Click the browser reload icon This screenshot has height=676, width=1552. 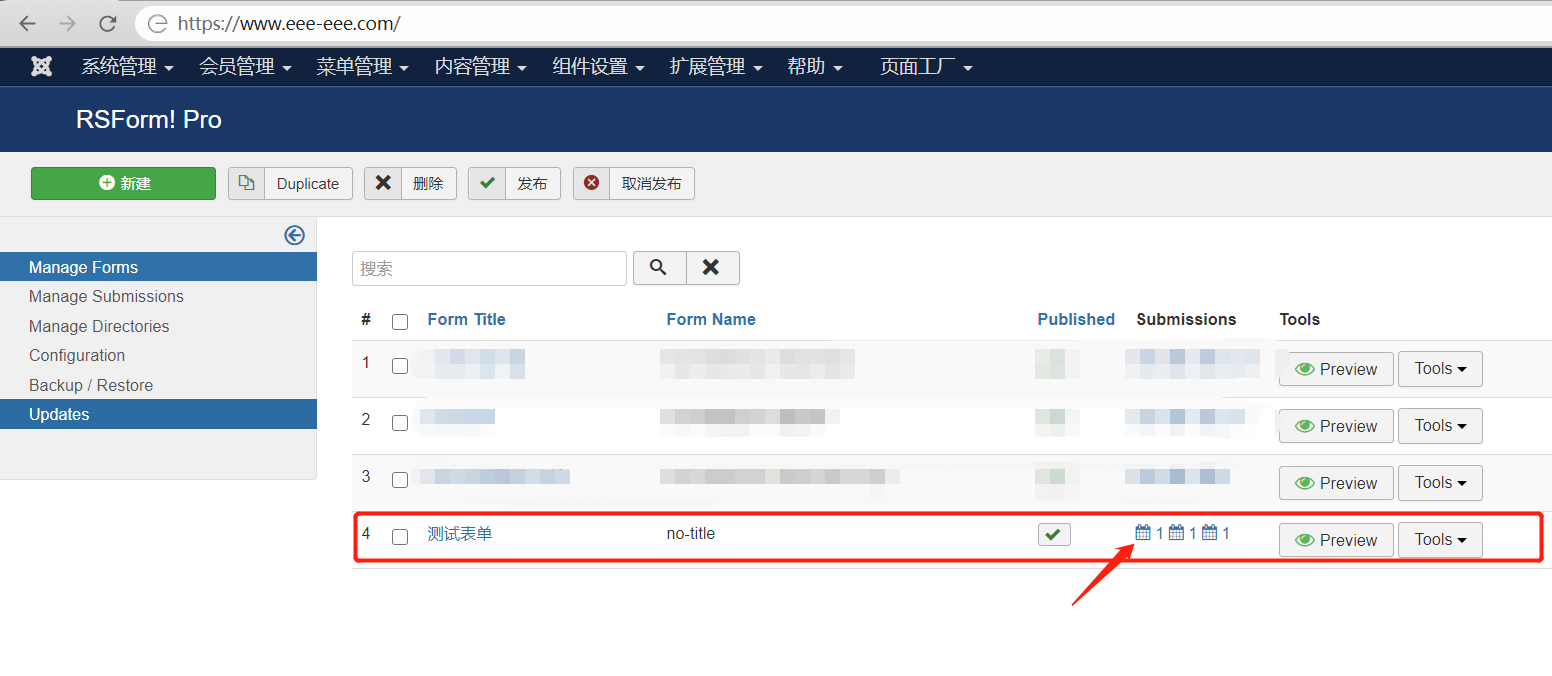[x=105, y=23]
